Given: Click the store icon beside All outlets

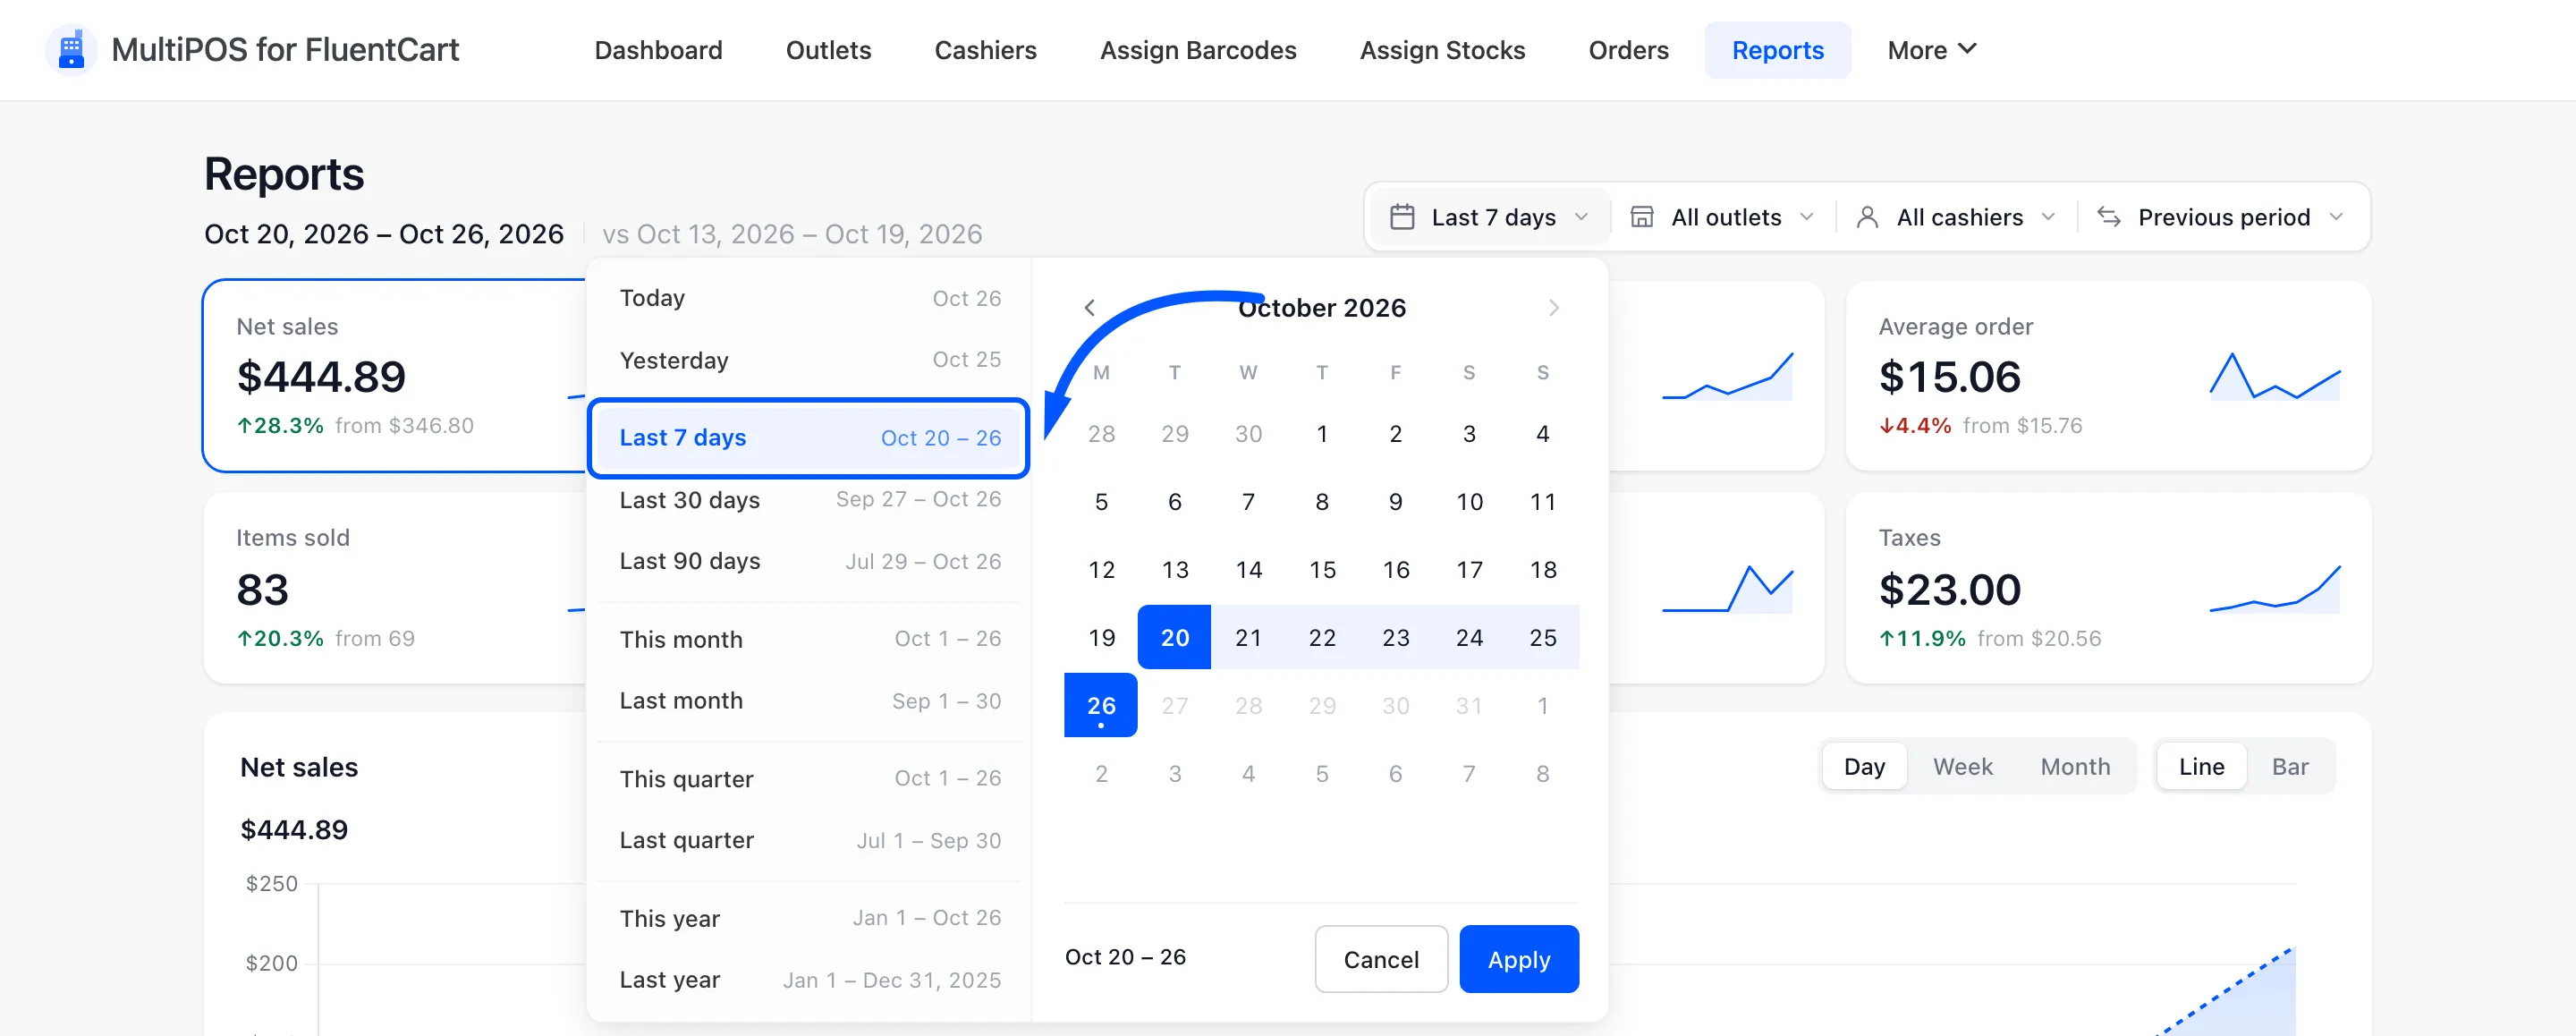Looking at the screenshot, I should 1641,217.
